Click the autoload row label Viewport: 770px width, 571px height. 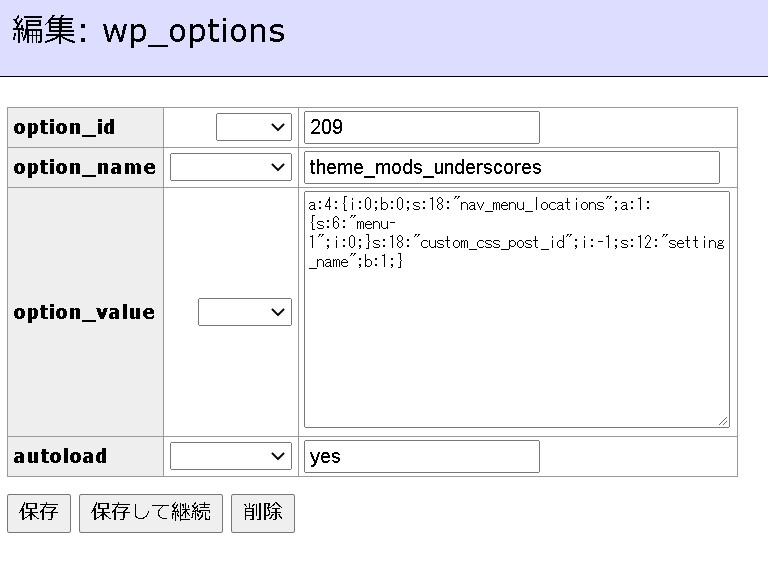(x=60, y=456)
